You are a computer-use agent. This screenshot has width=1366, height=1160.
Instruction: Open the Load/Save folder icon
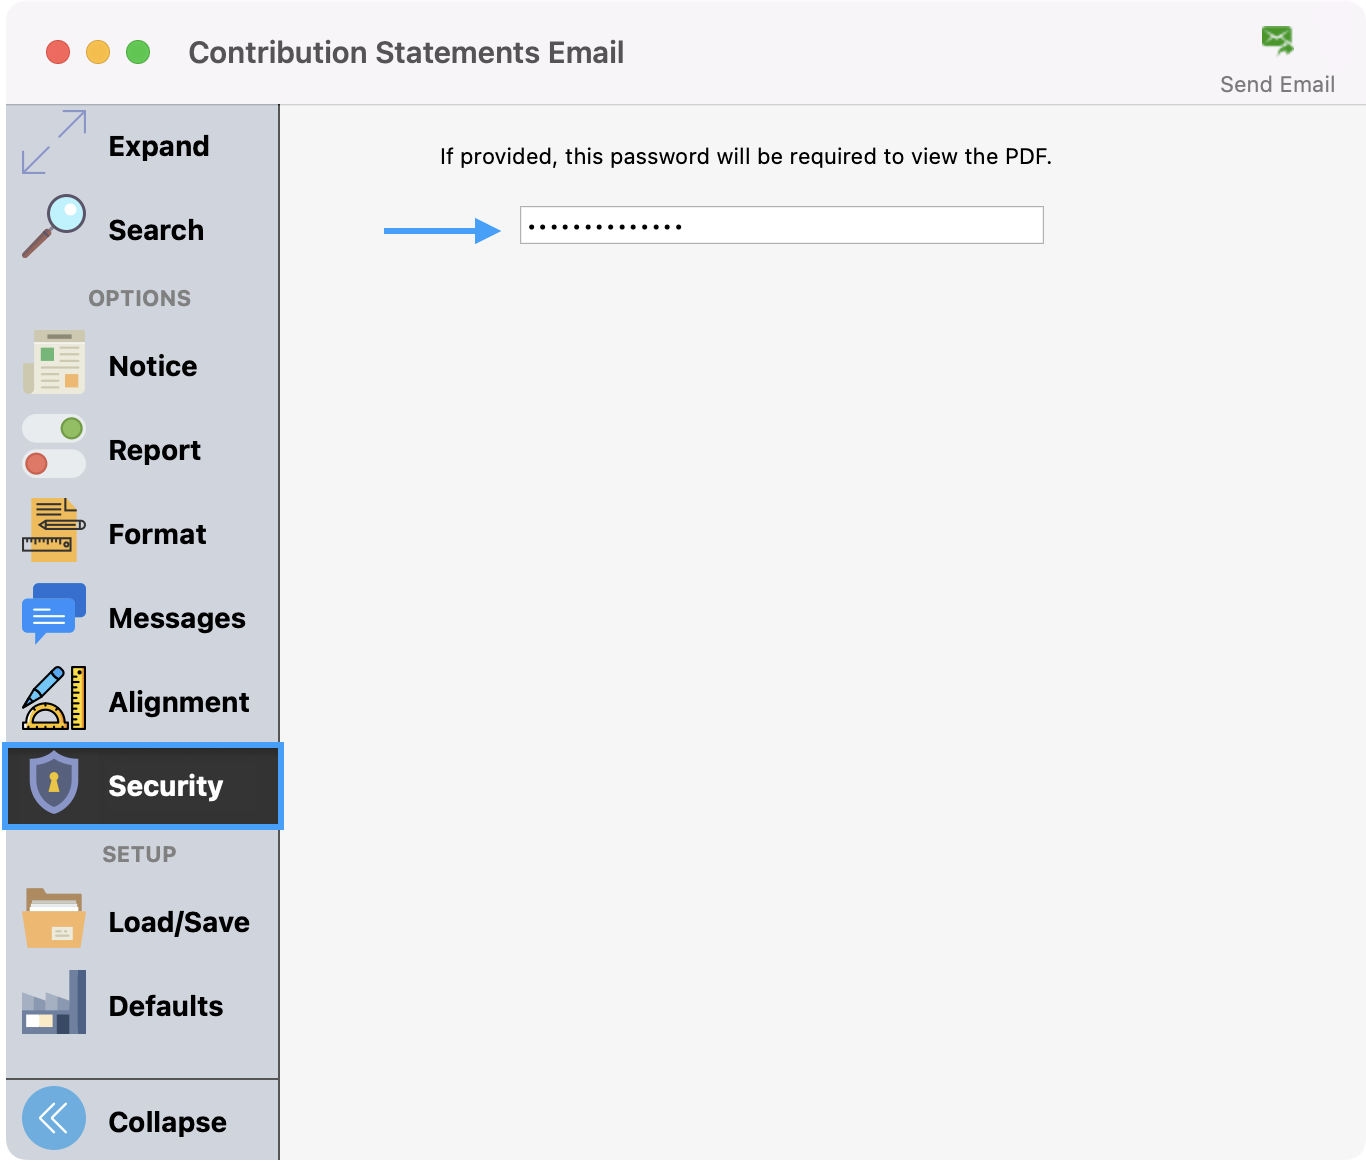[54, 918]
